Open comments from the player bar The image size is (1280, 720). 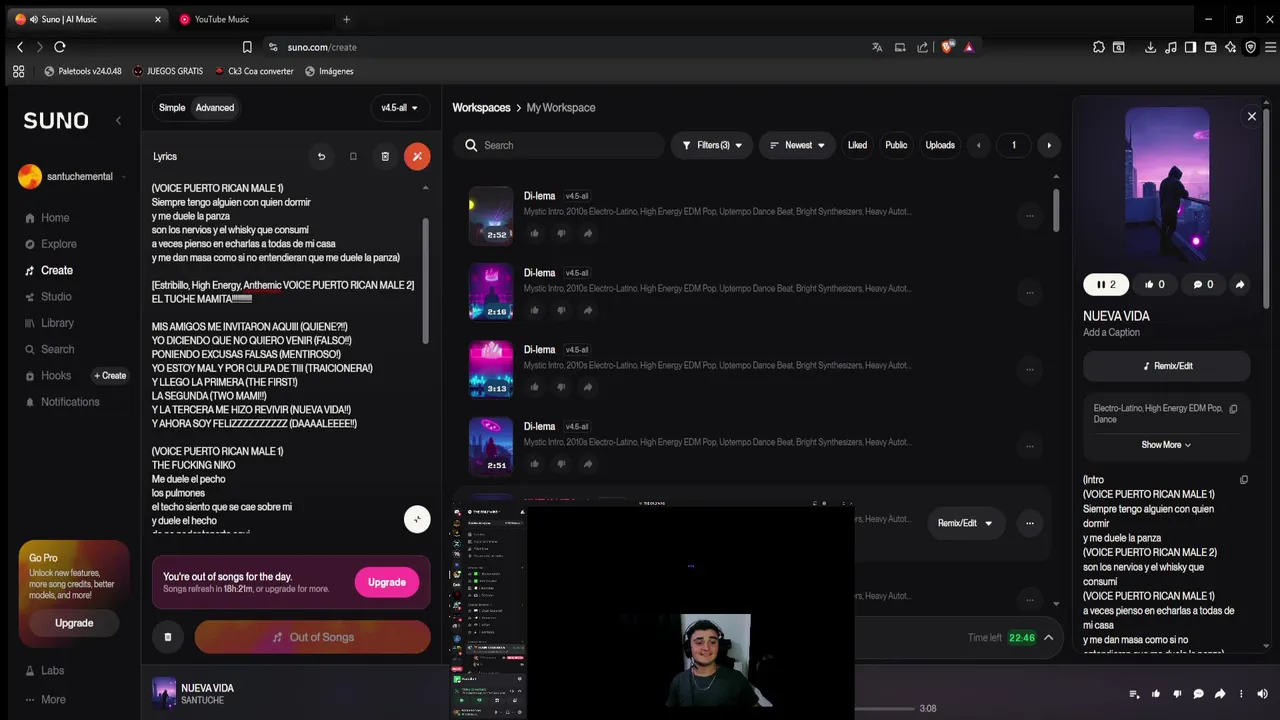pos(1199,694)
